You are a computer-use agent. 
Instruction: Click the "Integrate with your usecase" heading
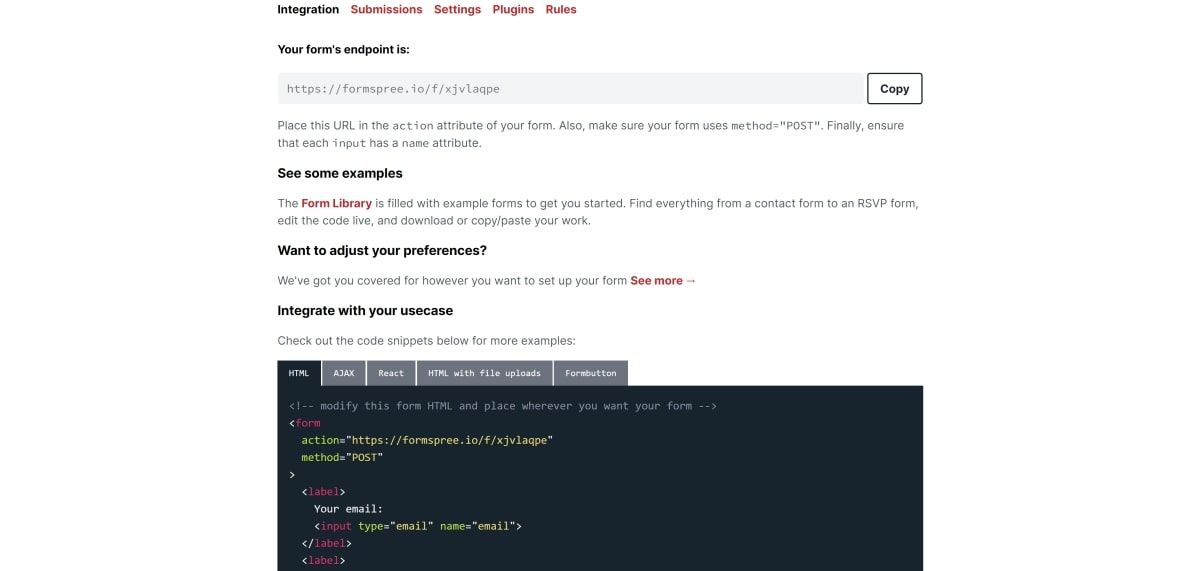click(x=365, y=310)
